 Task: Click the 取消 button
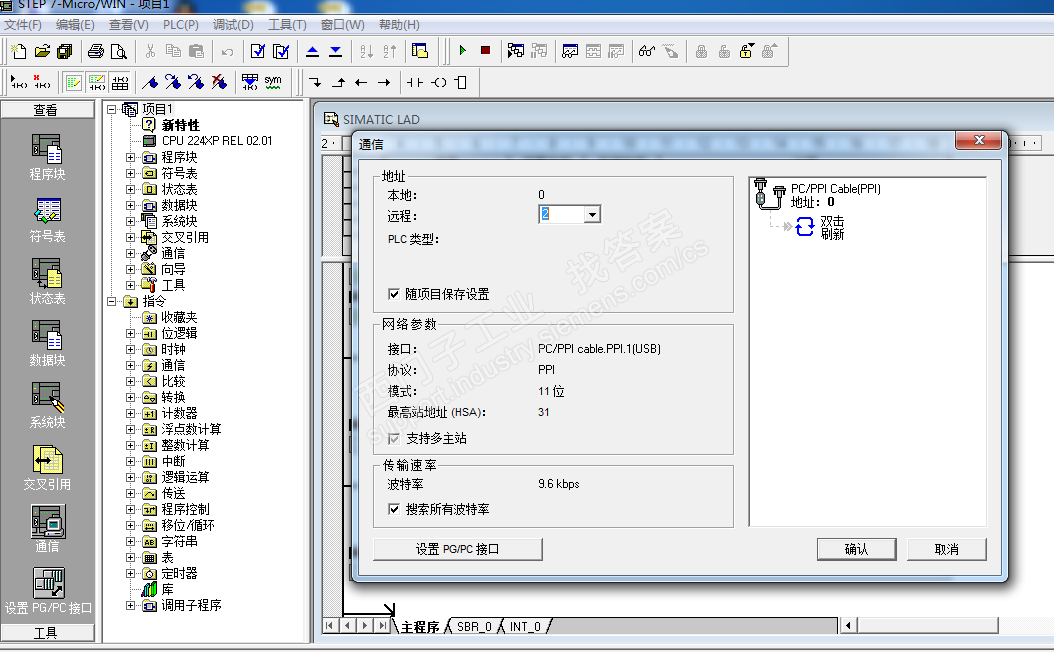coord(946,549)
